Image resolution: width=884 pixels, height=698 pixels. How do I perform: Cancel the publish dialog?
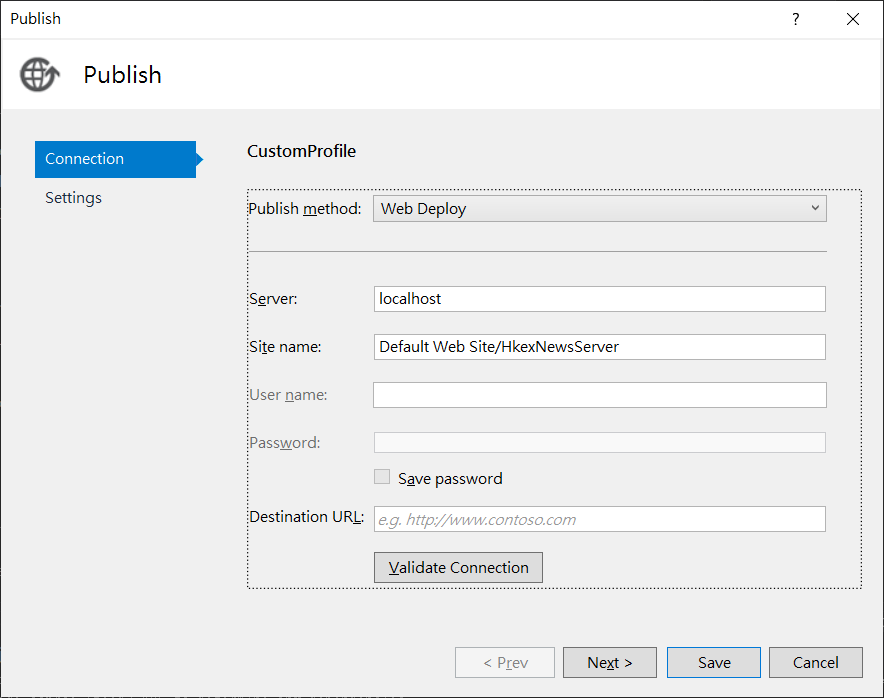point(816,662)
